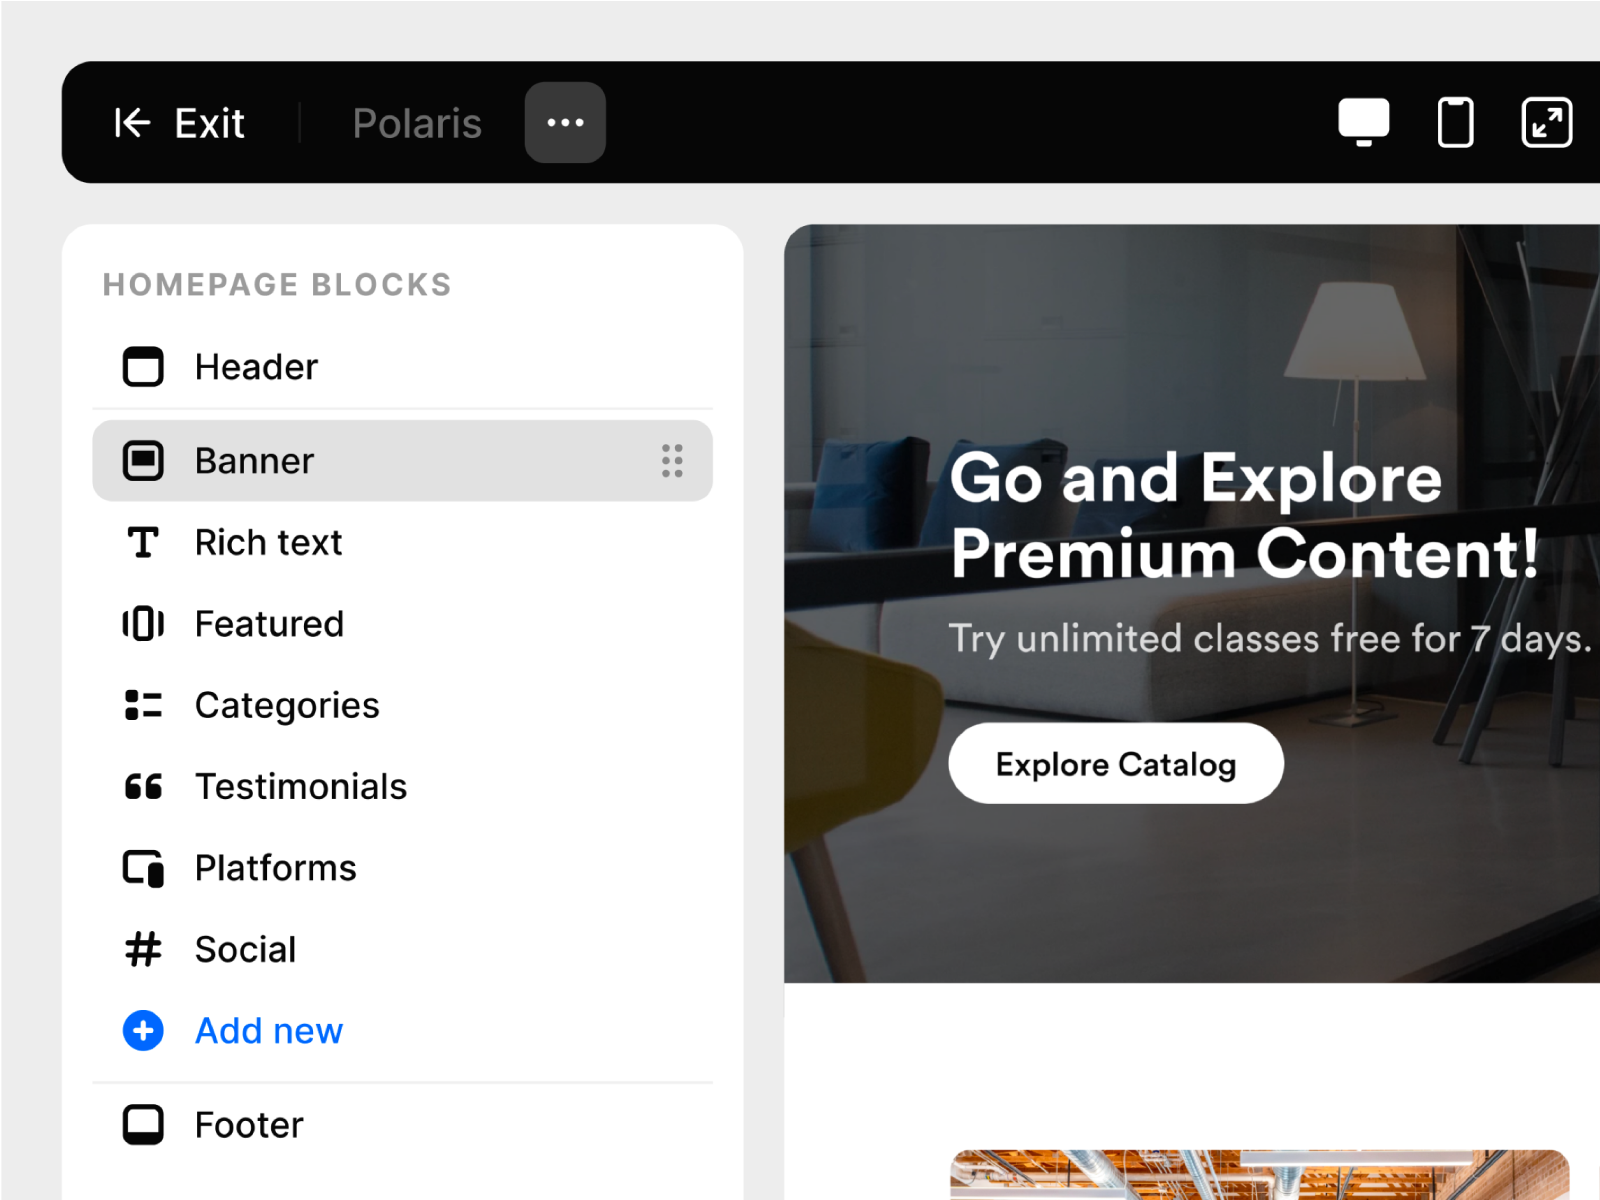Select the Banner block

[x=255, y=461]
